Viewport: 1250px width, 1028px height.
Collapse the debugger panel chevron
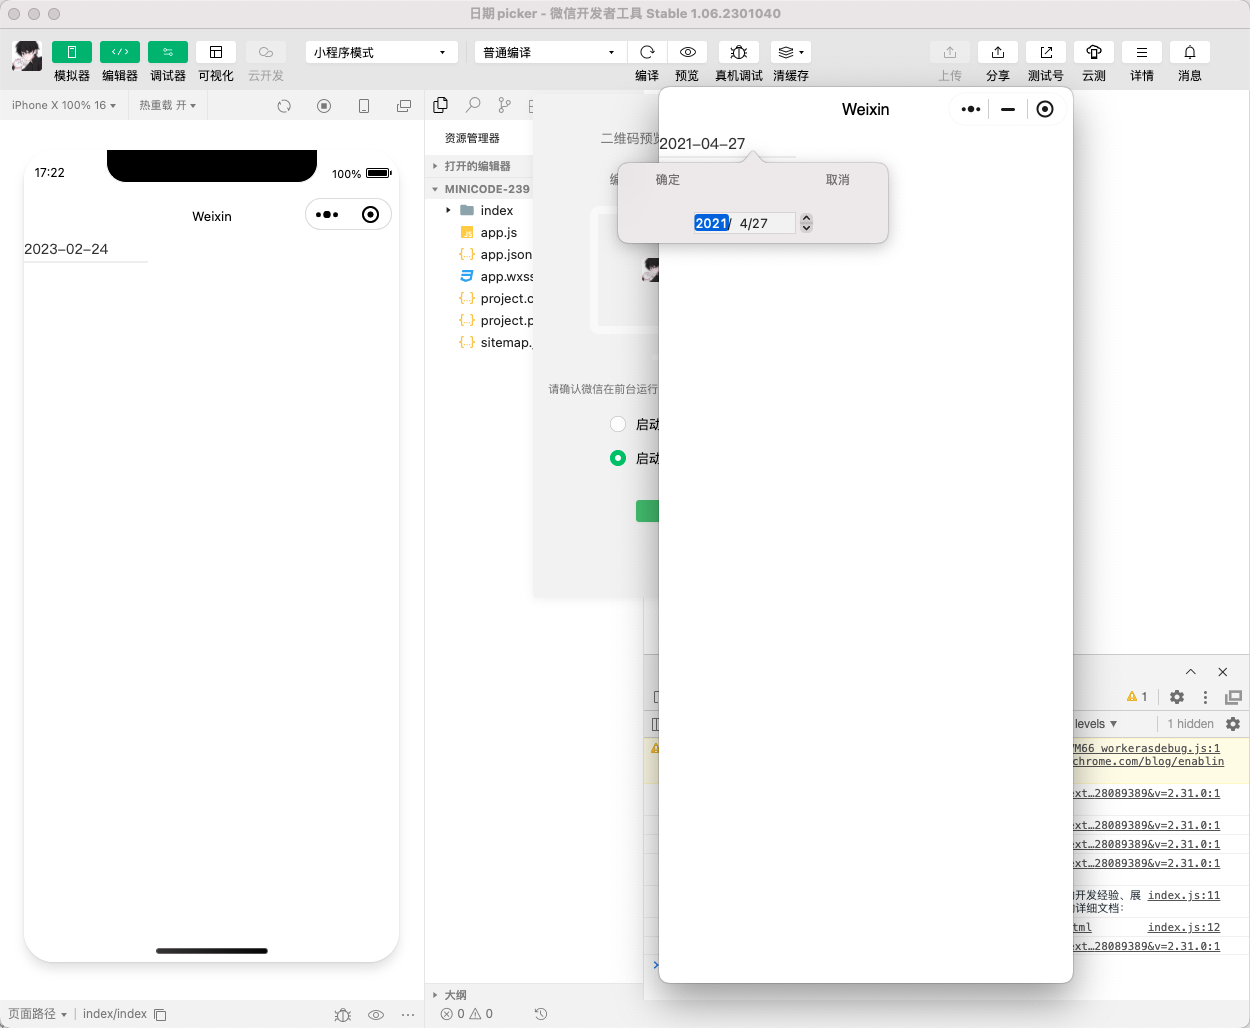pyautogui.click(x=1190, y=672)
